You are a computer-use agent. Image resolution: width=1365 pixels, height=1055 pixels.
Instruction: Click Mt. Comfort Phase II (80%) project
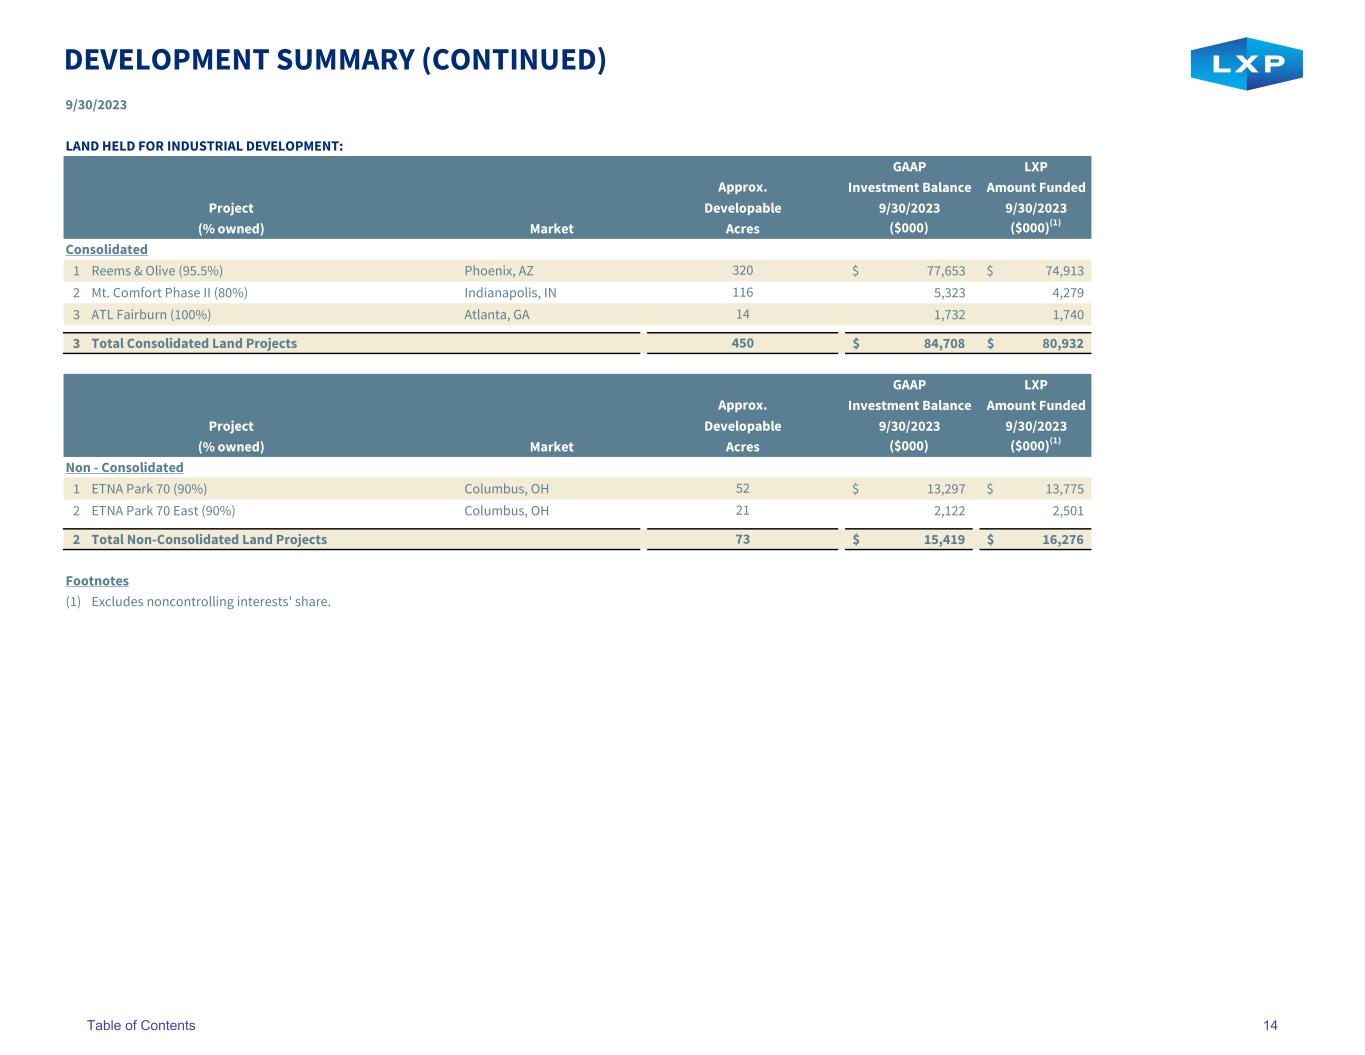tap(169, 293)
